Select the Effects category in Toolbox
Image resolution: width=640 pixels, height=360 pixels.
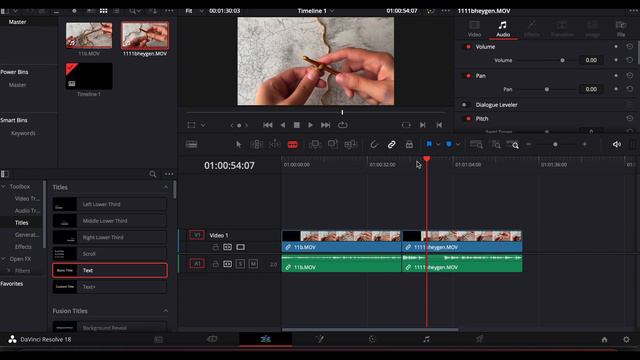(x=23, y=247)
